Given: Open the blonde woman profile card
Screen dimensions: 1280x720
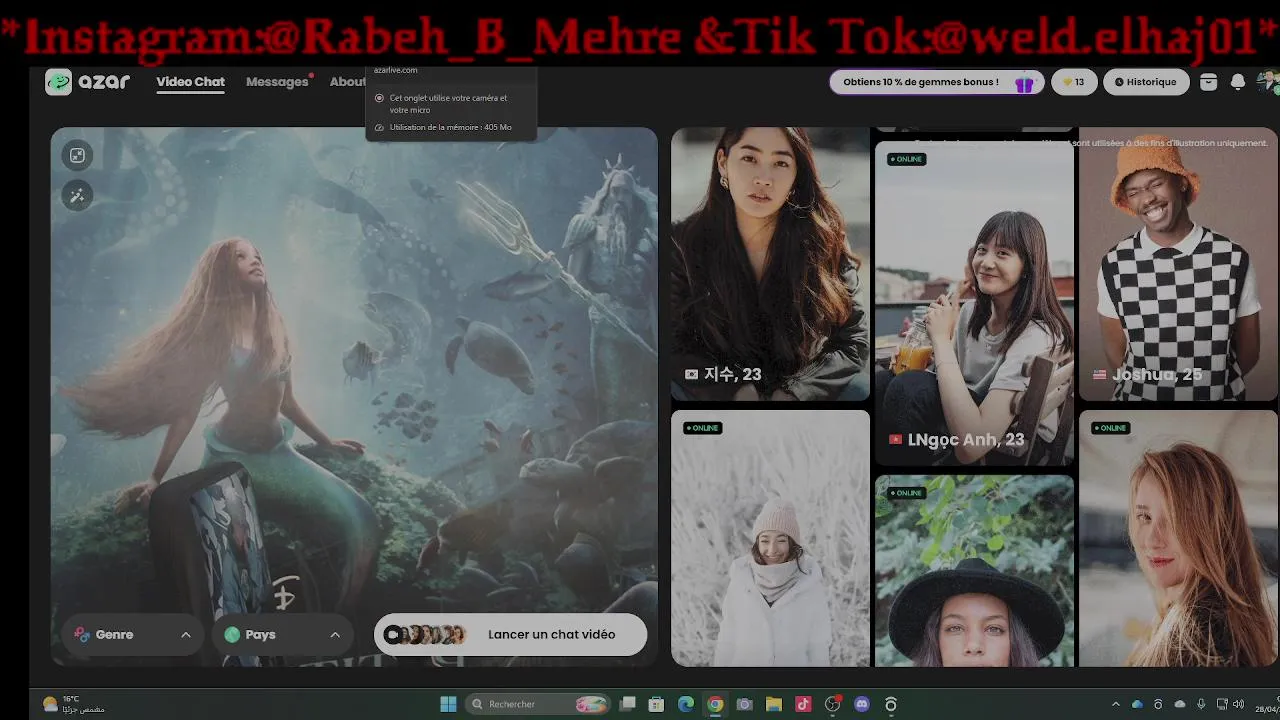Looking at the screenshot, I should (x=1178, y=538).
